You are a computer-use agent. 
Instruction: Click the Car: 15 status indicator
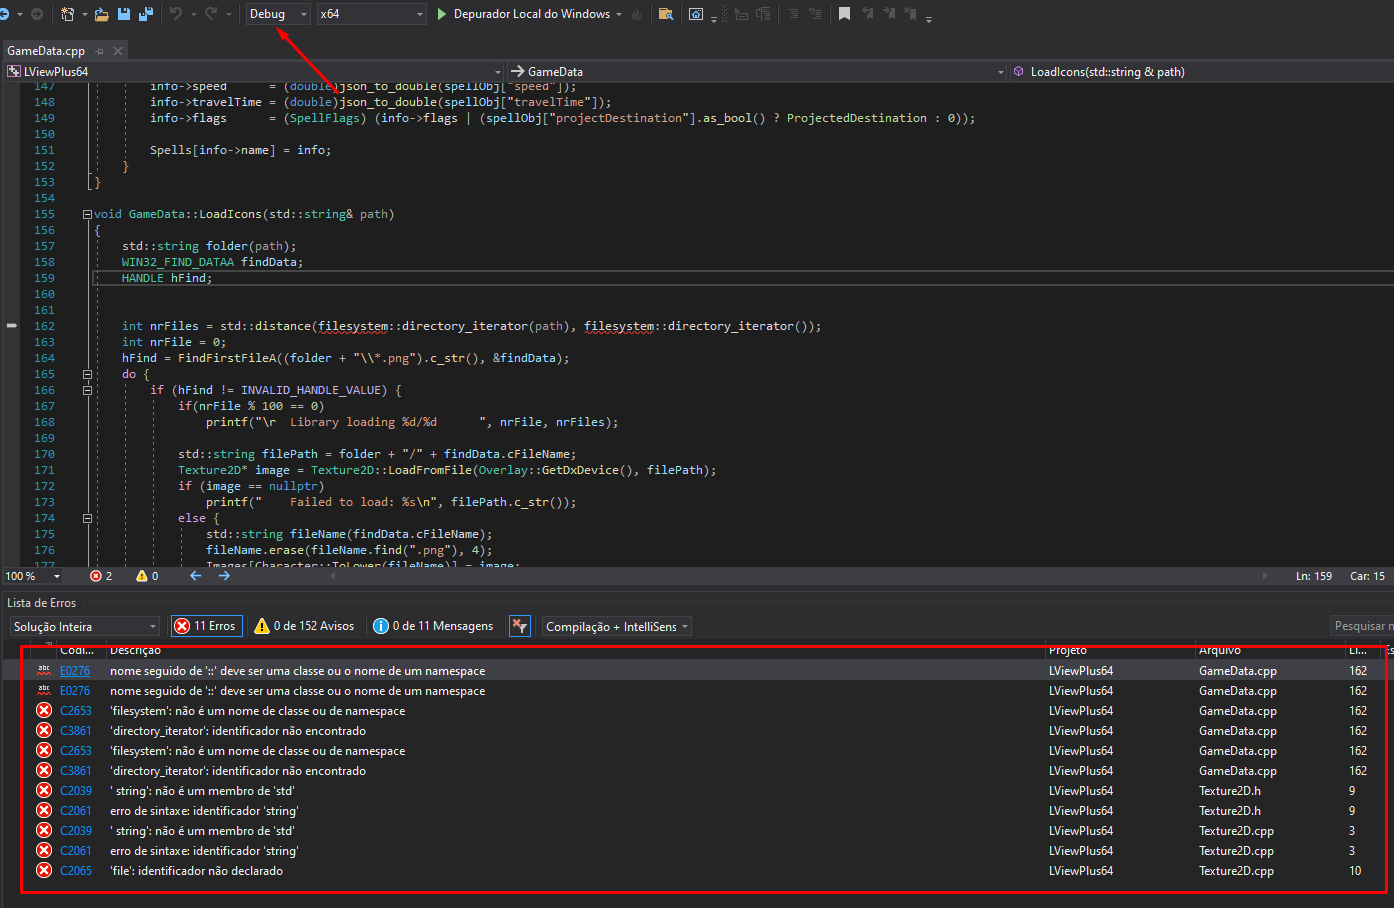[x=1367, y=576]
